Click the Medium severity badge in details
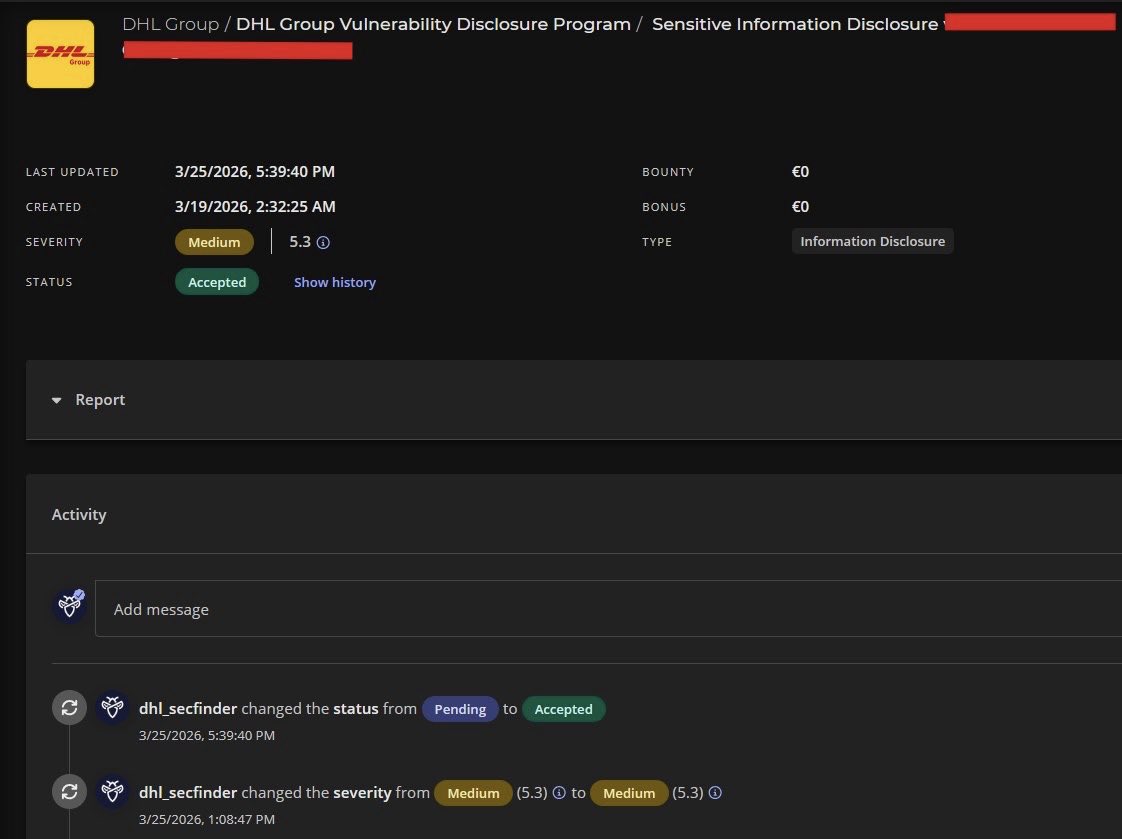The image size is (1122, 839). 214,242
